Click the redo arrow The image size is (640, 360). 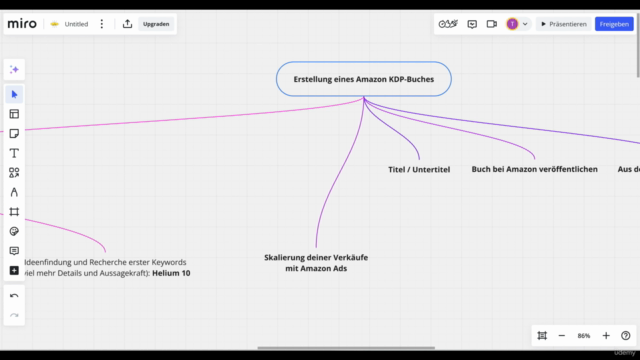[14, 316]
